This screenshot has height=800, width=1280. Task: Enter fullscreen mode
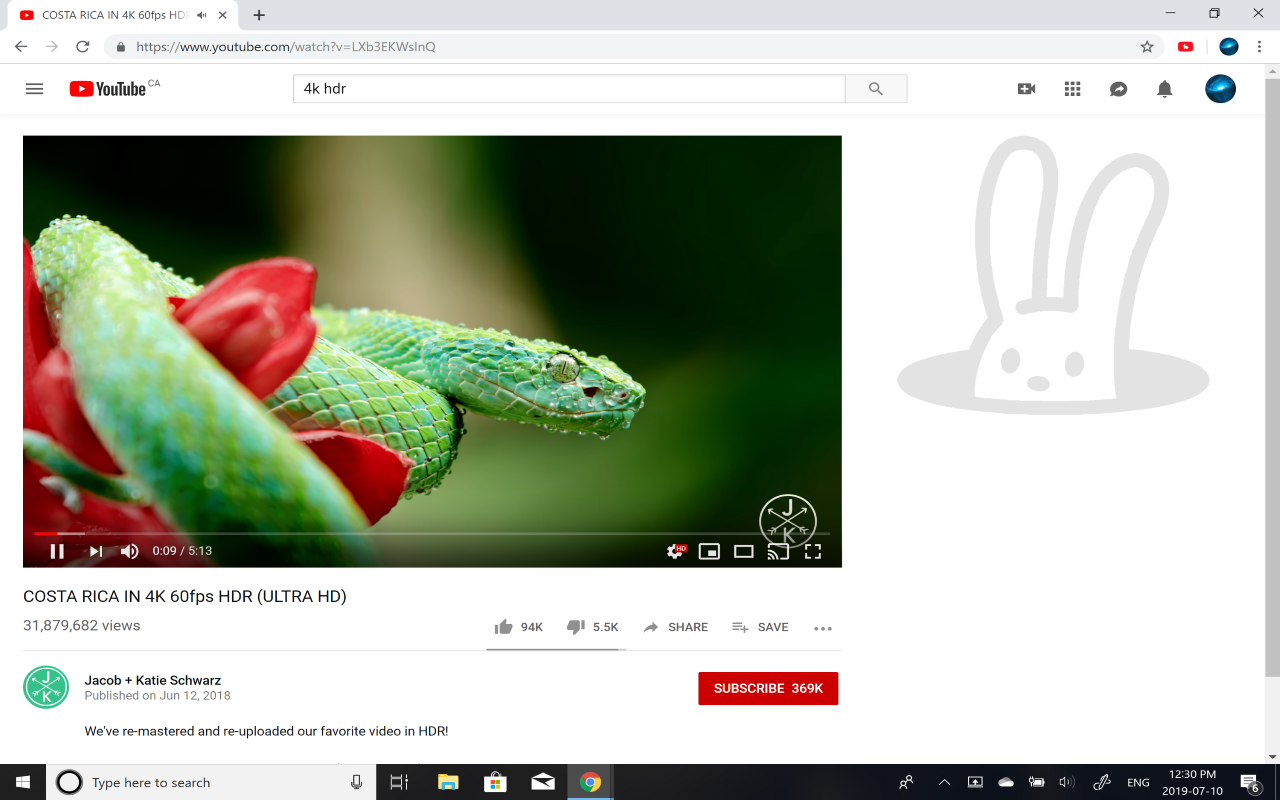(x=813, y=550)
